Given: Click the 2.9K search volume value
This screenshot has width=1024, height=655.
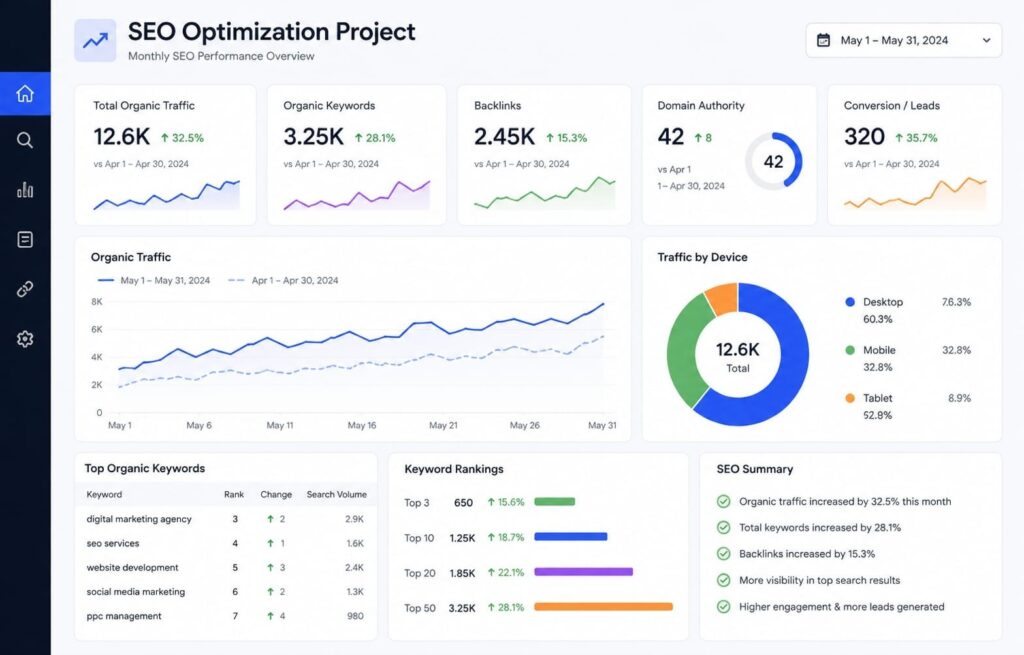Looking at the screenshot, I should 355,519.
